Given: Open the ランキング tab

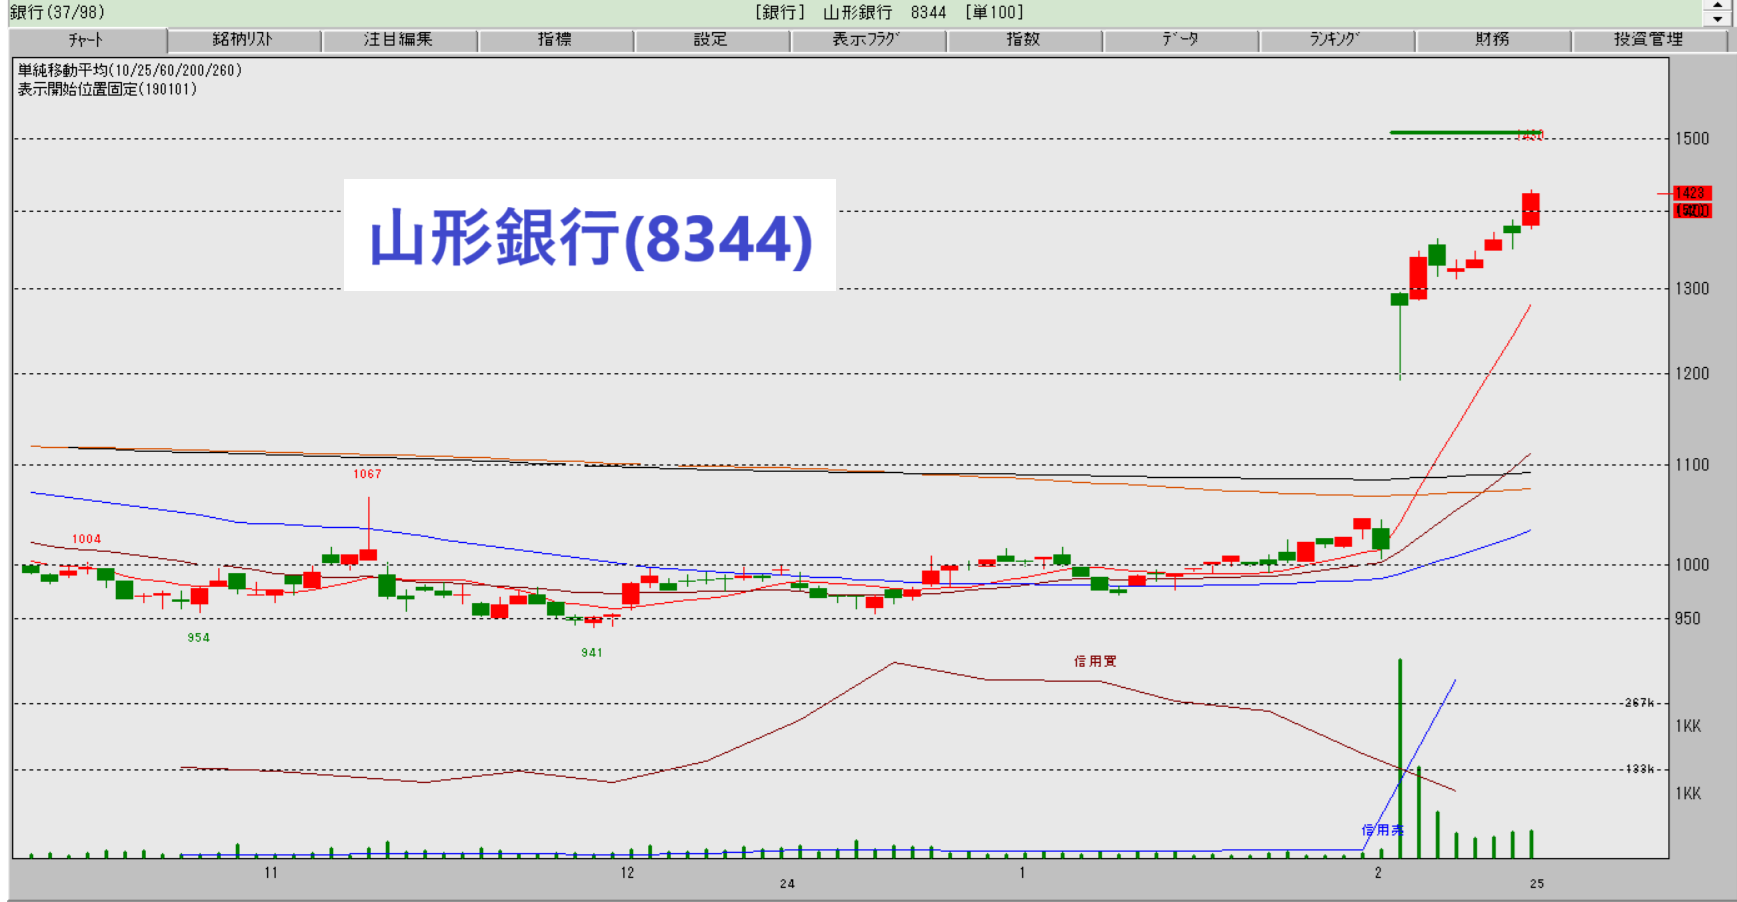Looking at the screenshot, I should pos(1336,40).
